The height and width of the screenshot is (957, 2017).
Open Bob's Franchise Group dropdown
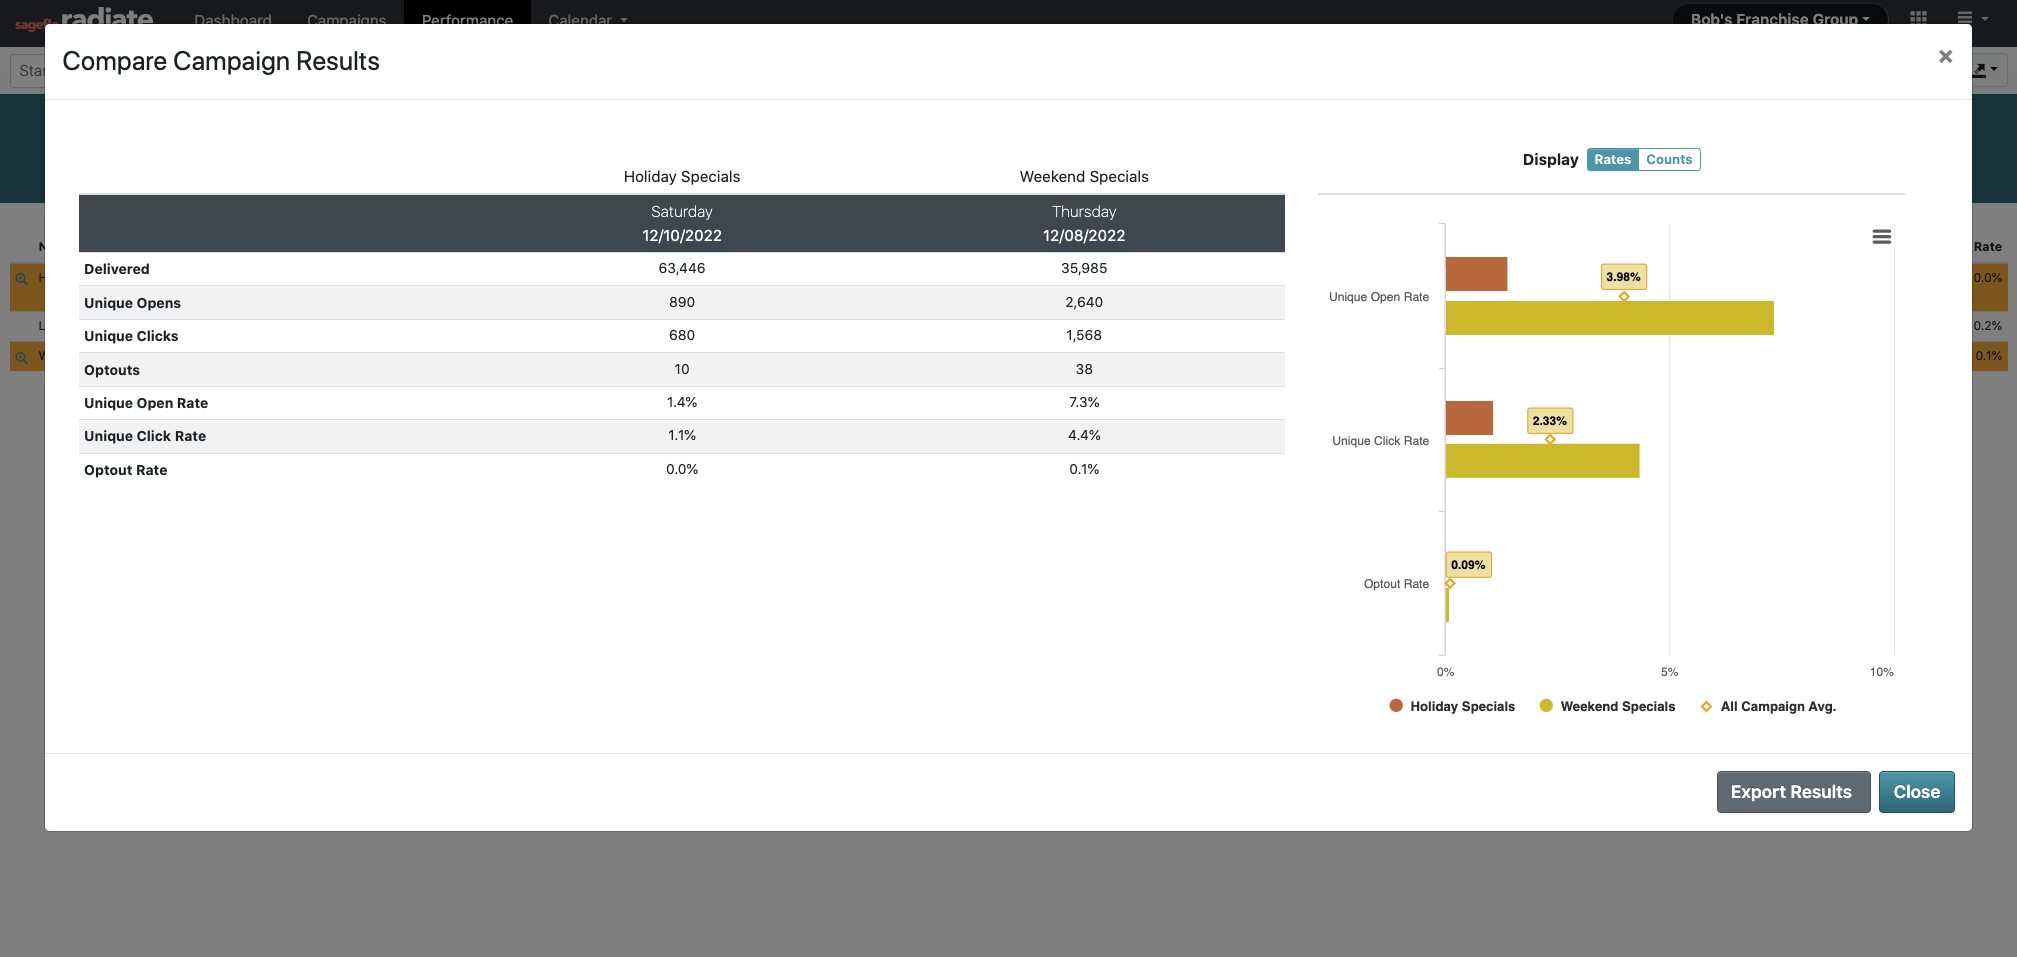pyautogui.click(x=1780, y=17)
